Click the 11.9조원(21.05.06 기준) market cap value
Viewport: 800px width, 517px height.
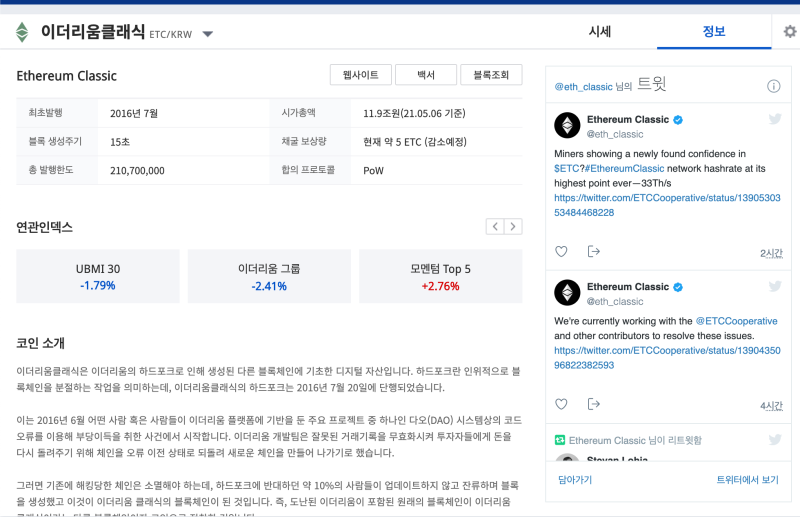[414, 113]
